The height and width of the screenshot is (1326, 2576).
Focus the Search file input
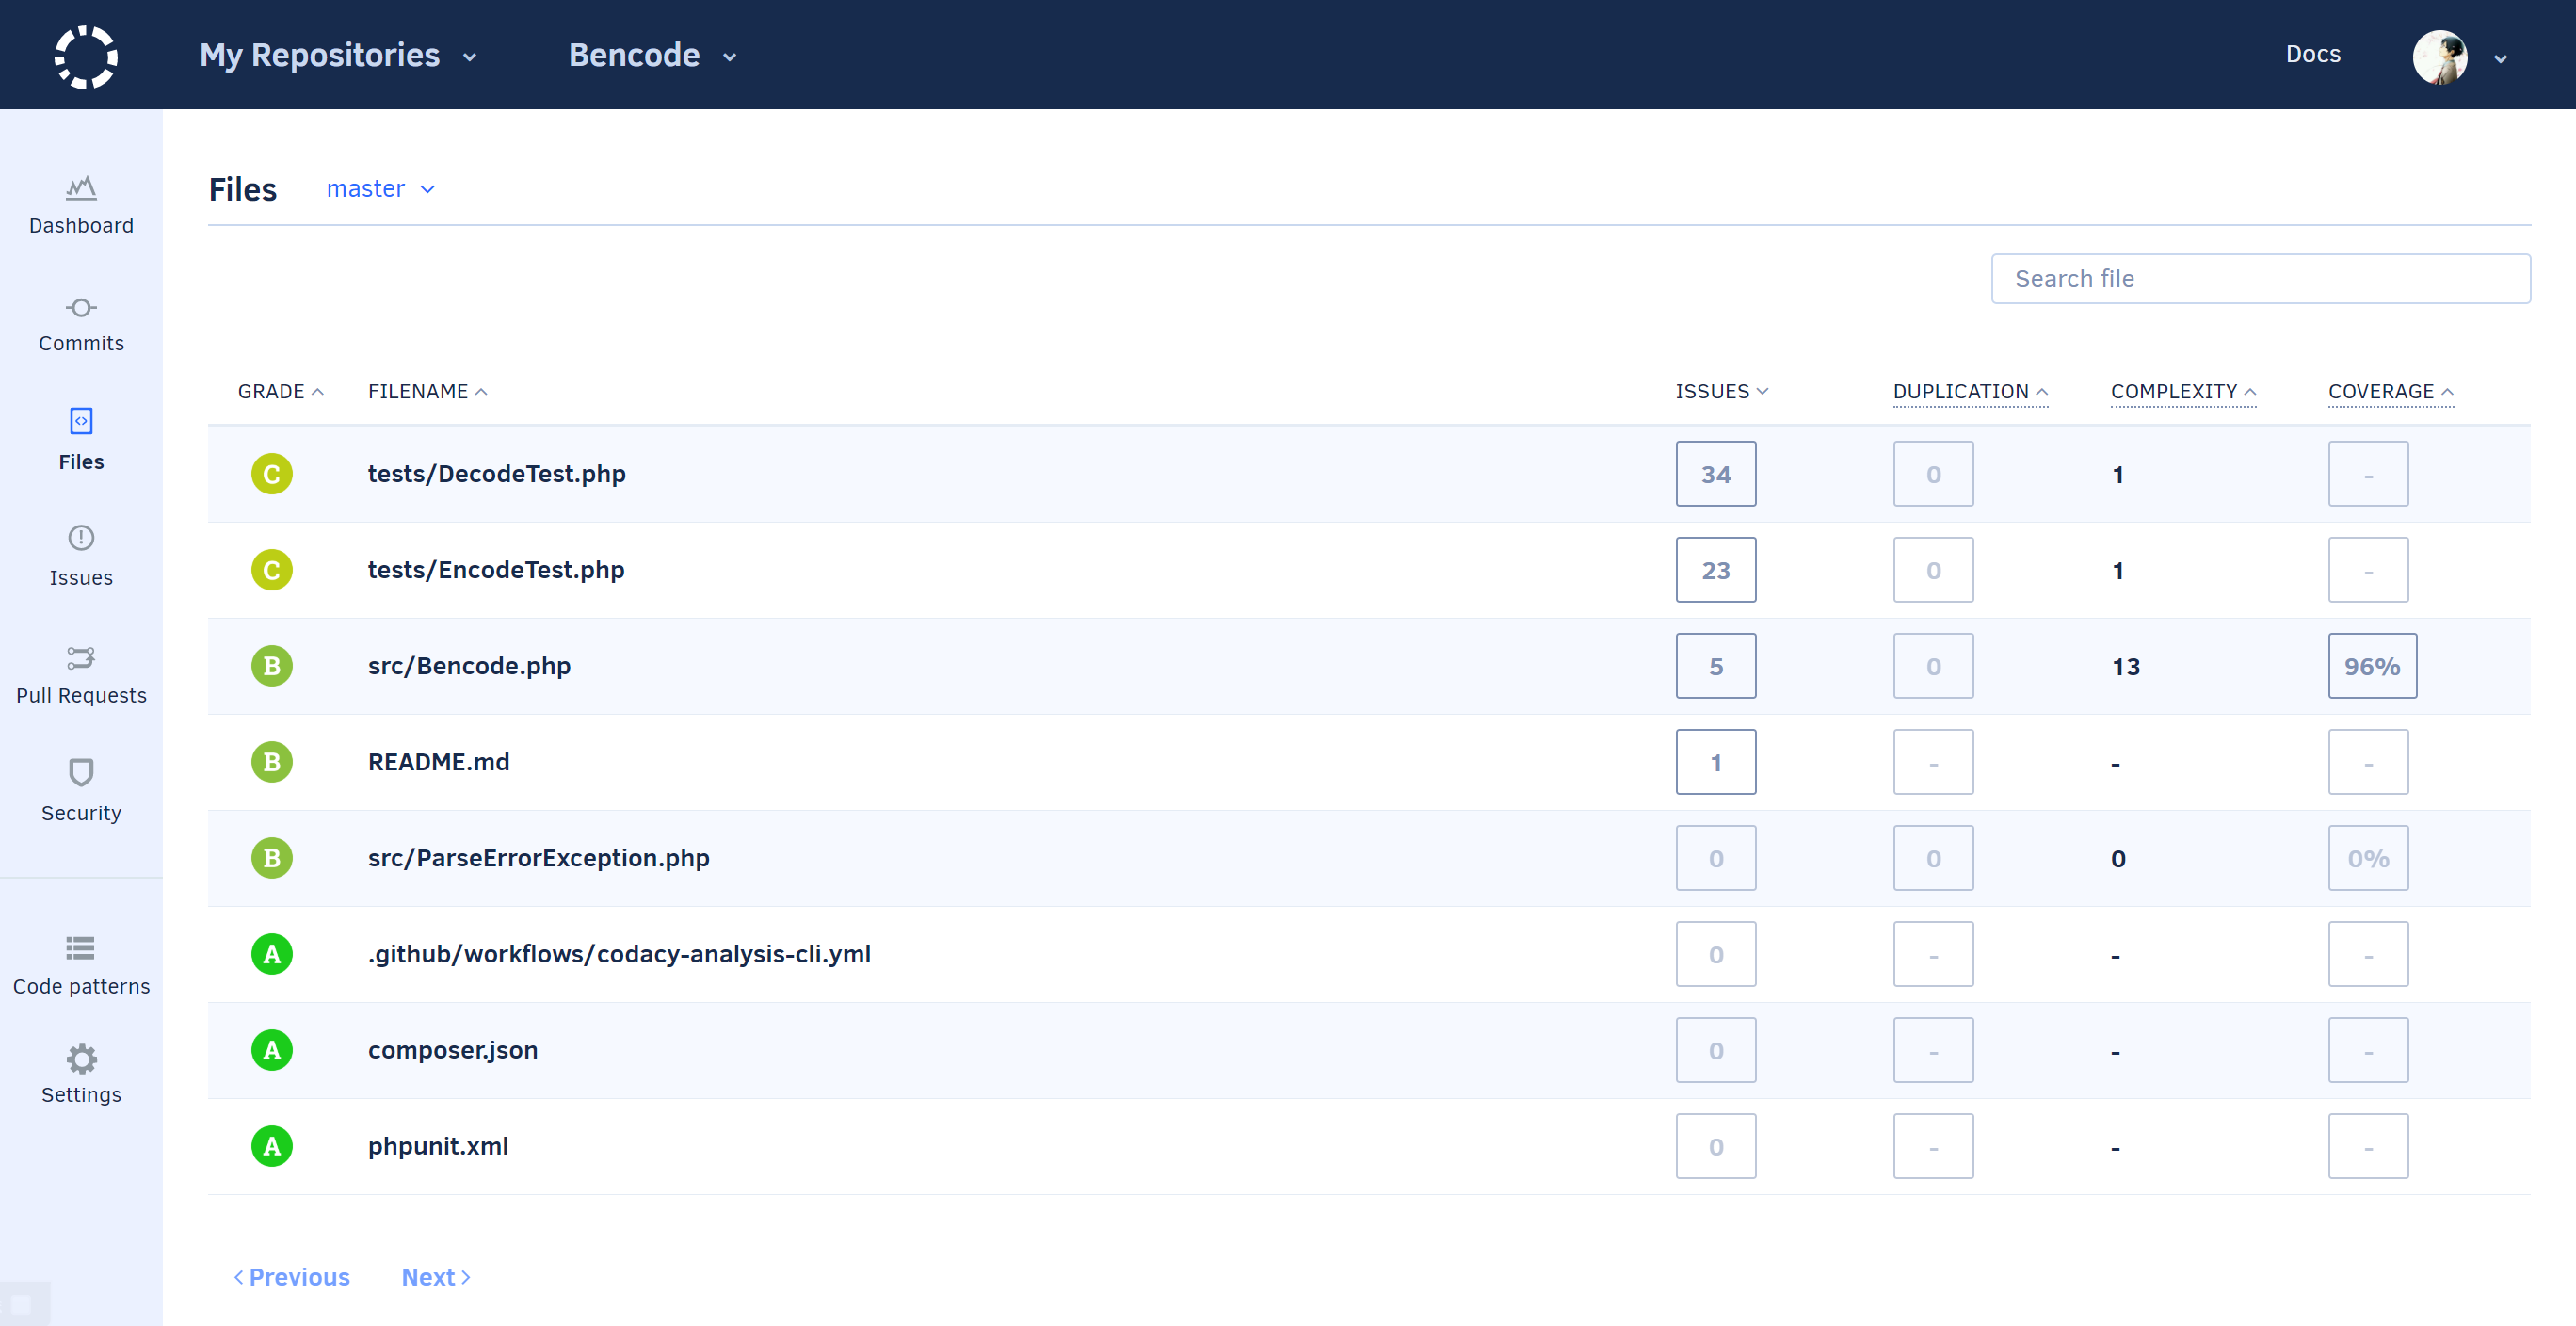pos(2260,279)
